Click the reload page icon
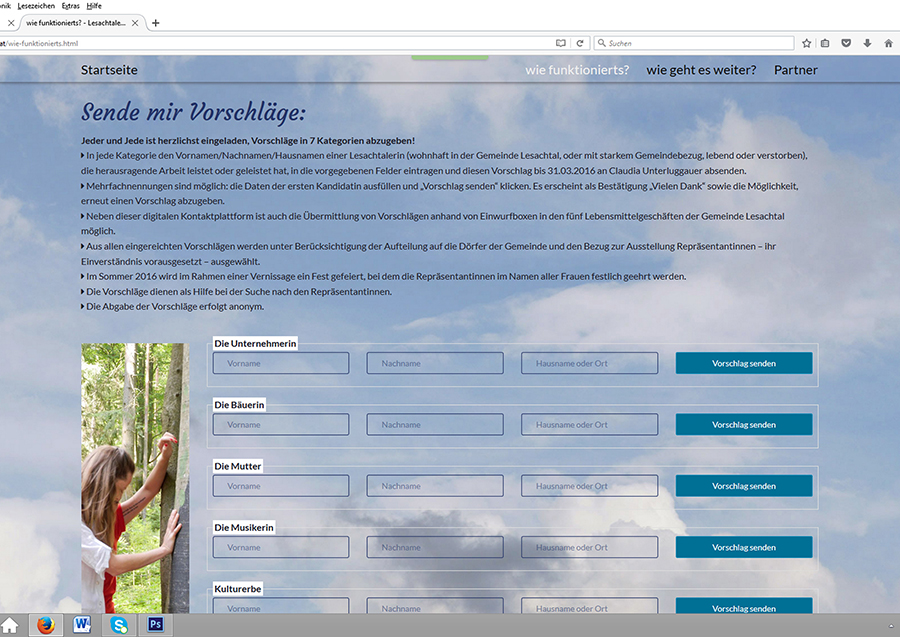The width and height of the screenshot is (900, 637). [580, 43]
